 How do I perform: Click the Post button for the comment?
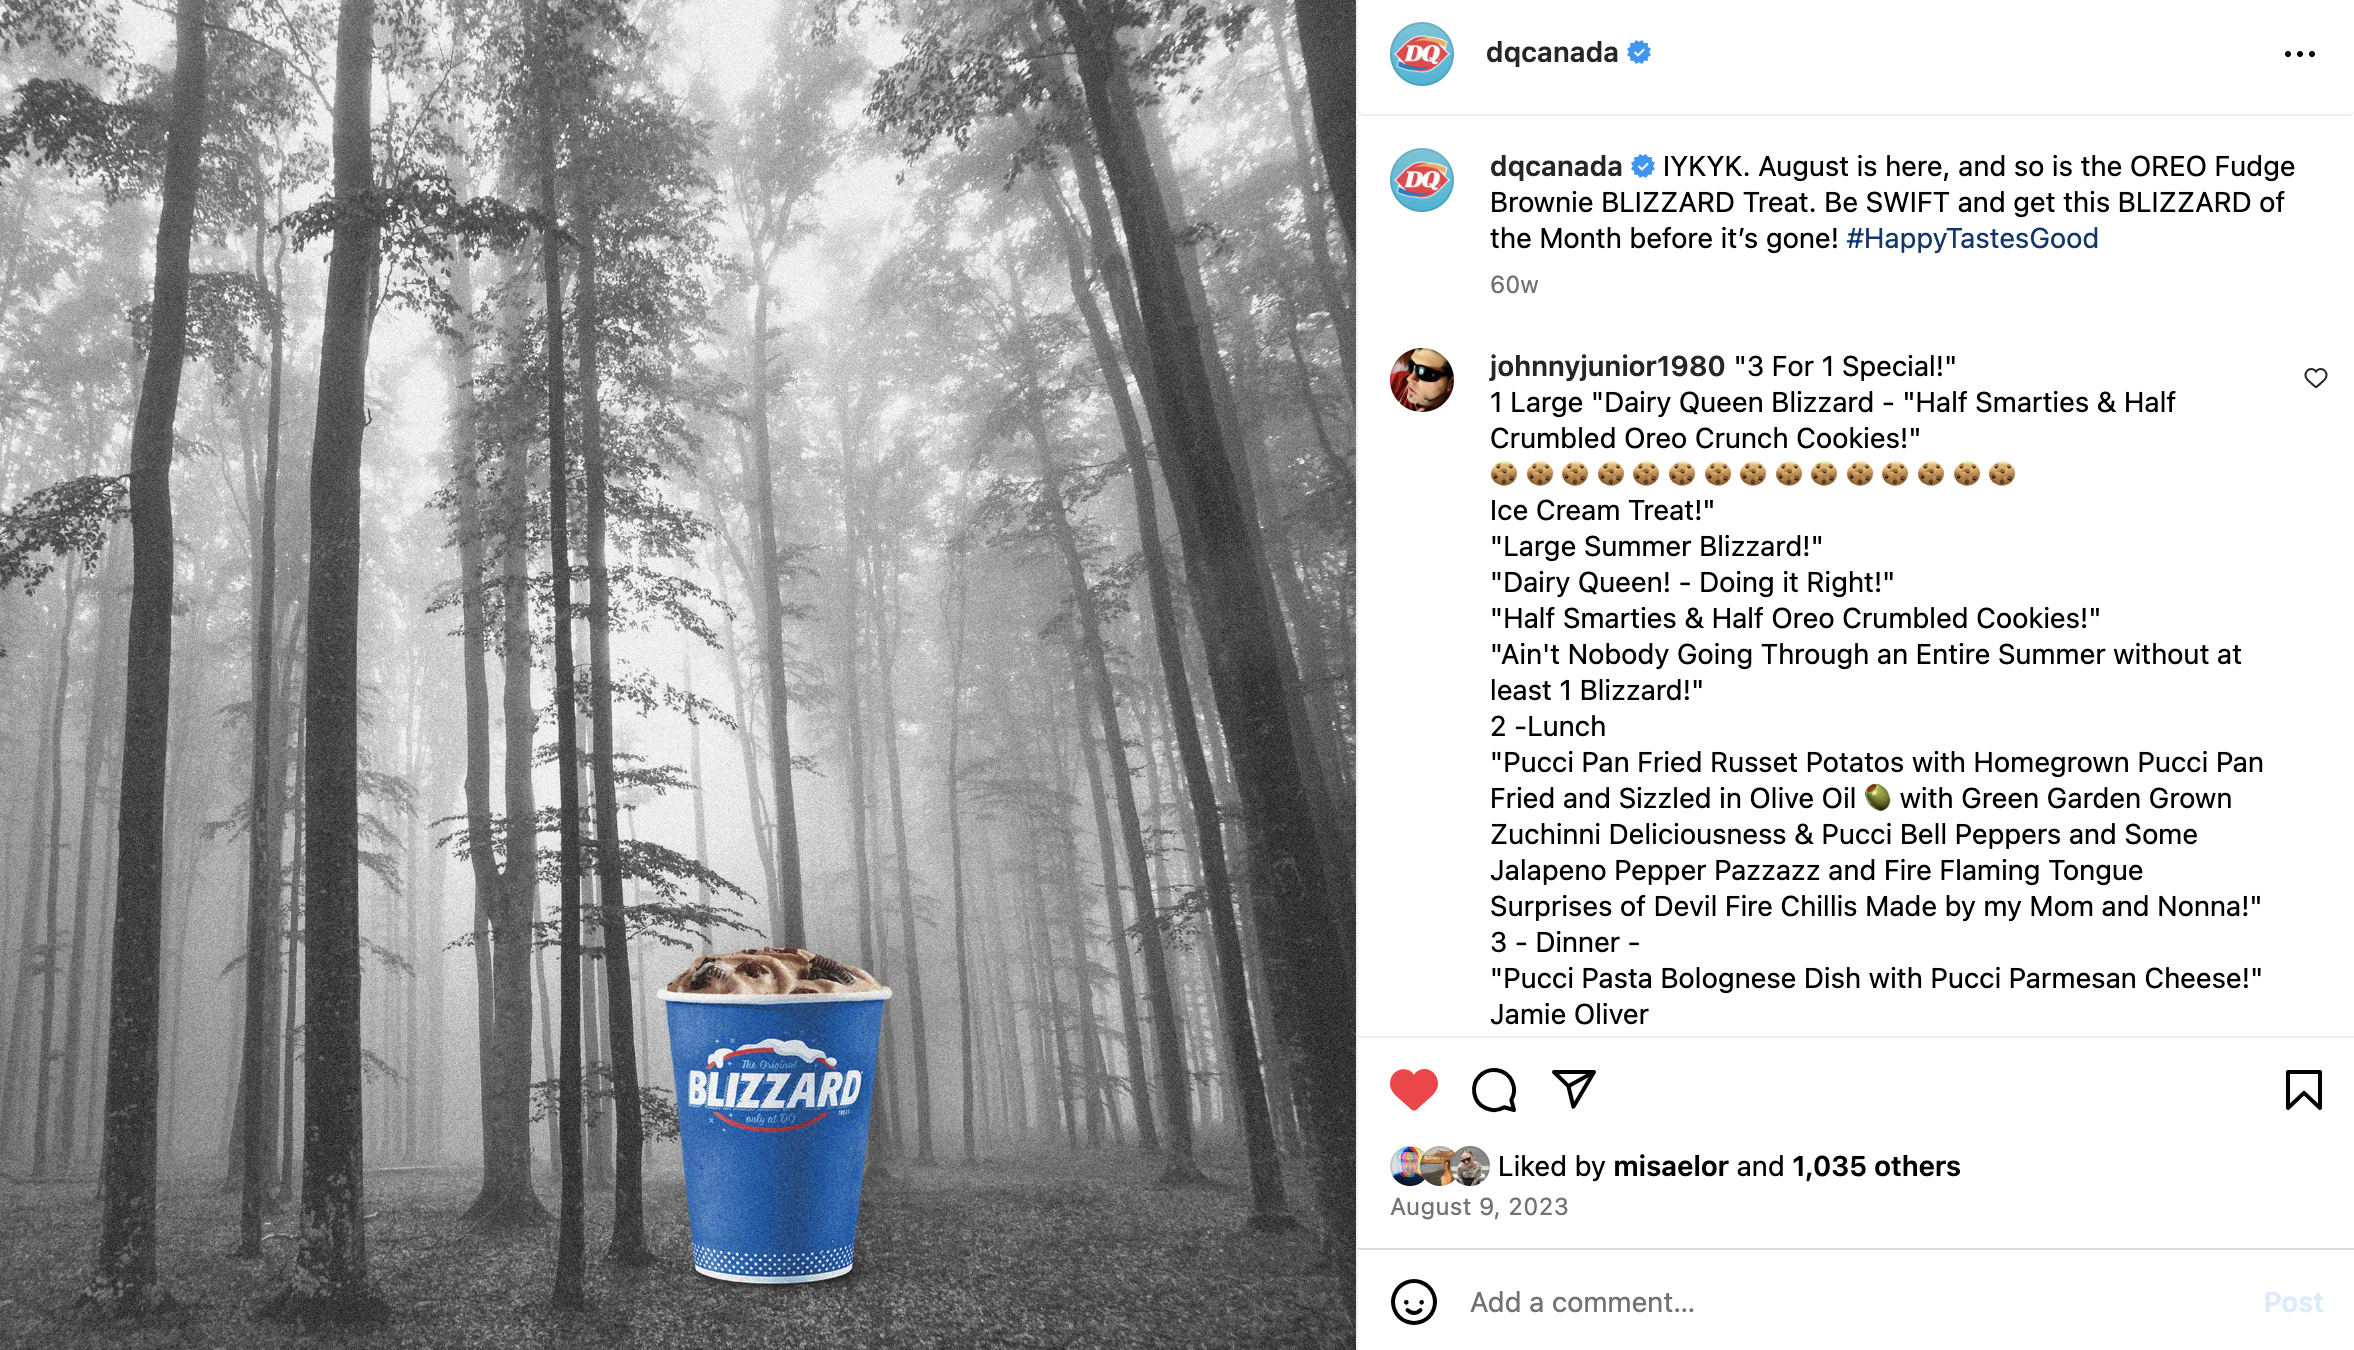[x=2293, y=1302]
